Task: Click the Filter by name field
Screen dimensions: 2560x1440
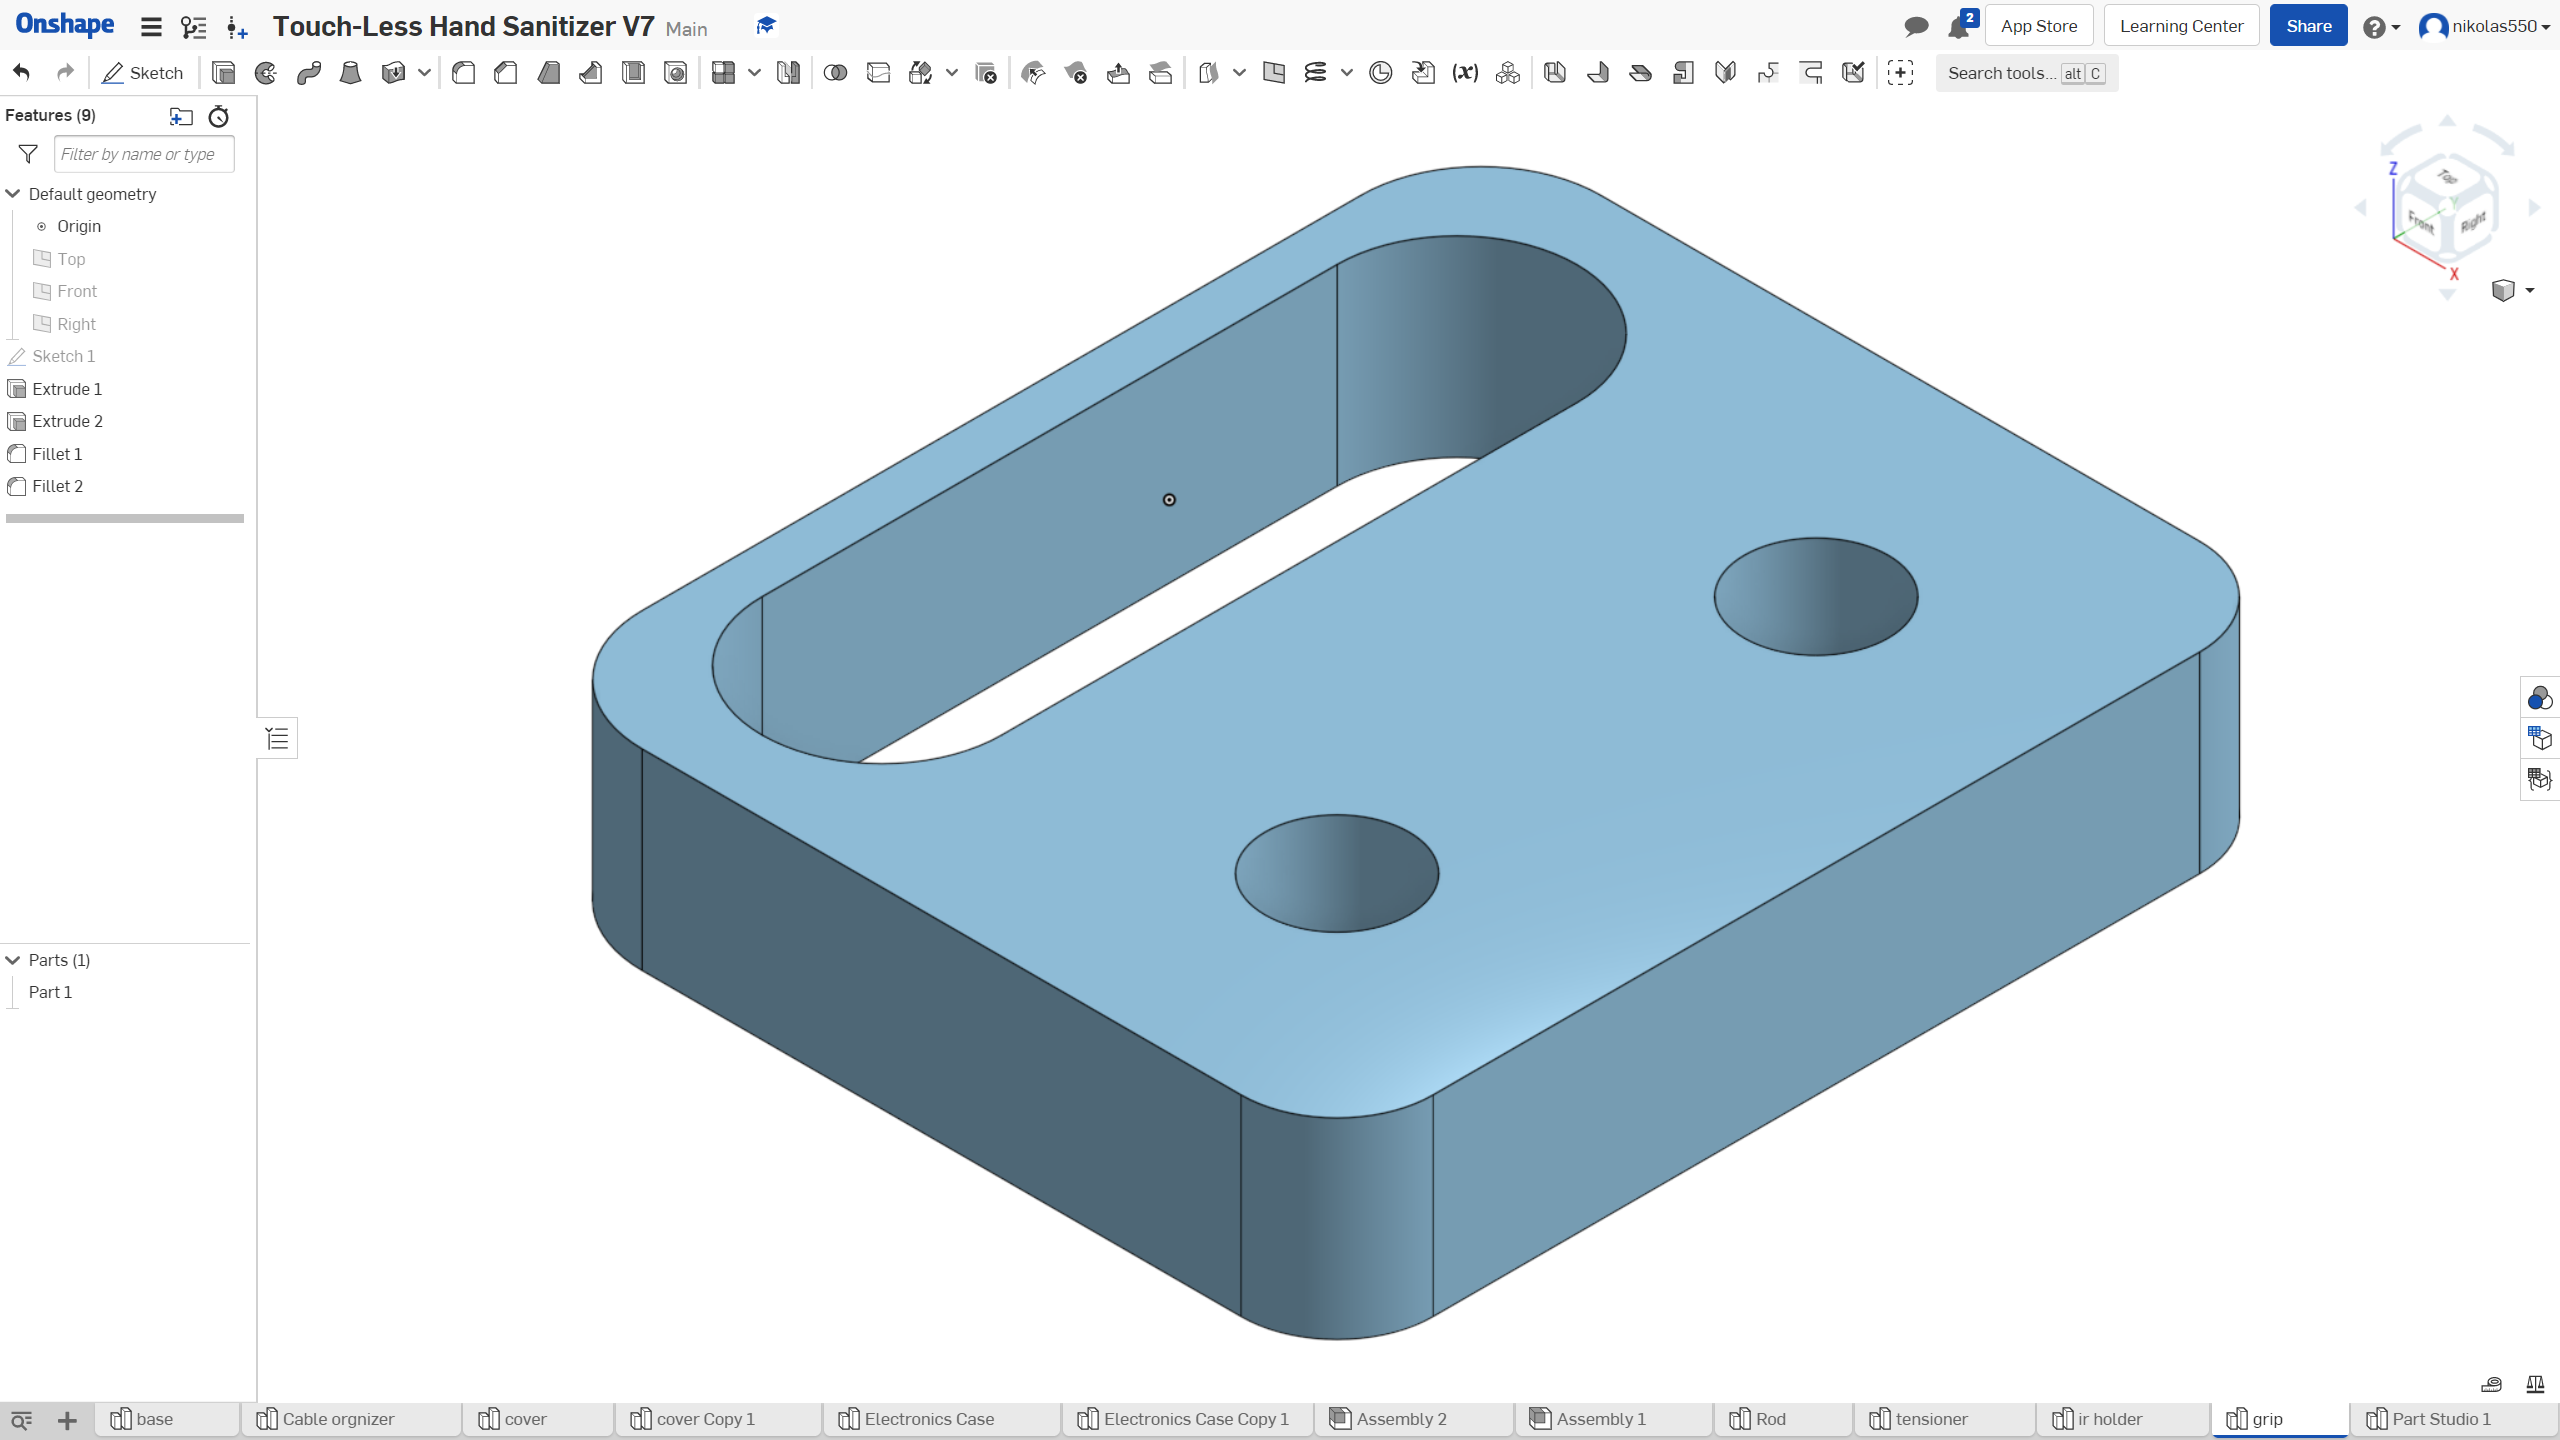Action: click(x=144, y=154)
